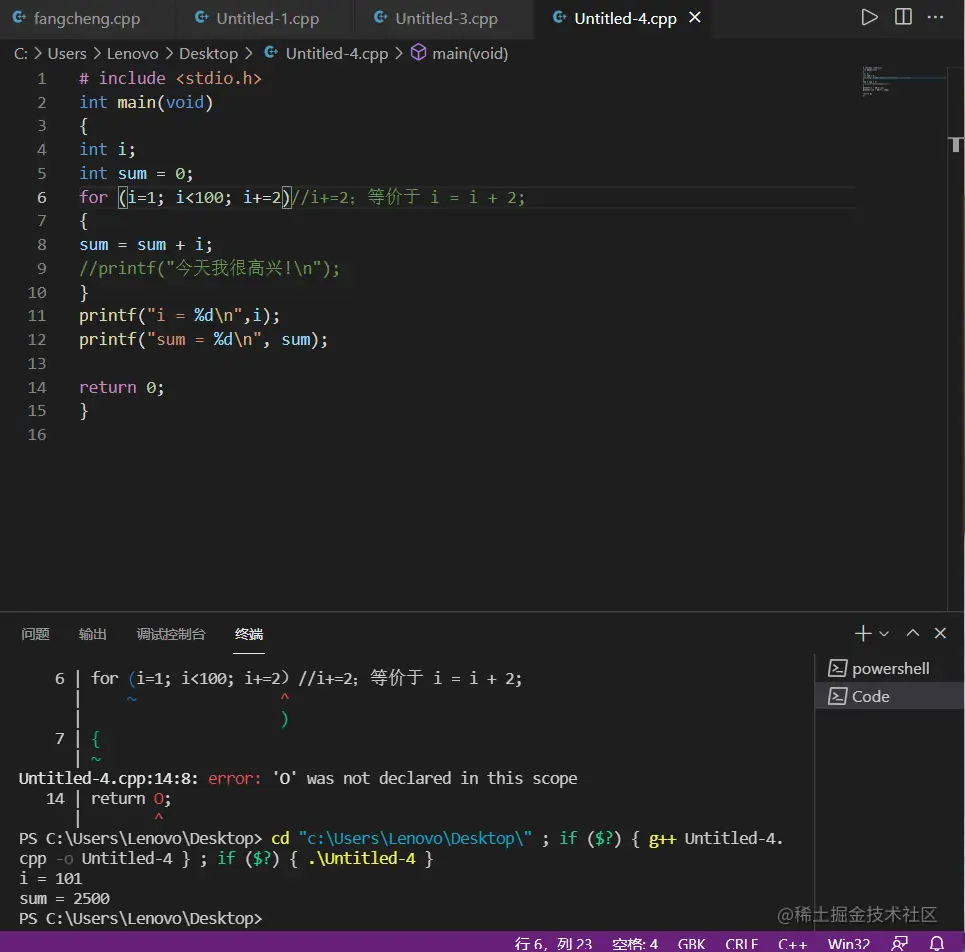The width and height of the screenshot is (965, 952).
Task: Click 'return 0;' in the editor
Action: [x=121, y=388]
